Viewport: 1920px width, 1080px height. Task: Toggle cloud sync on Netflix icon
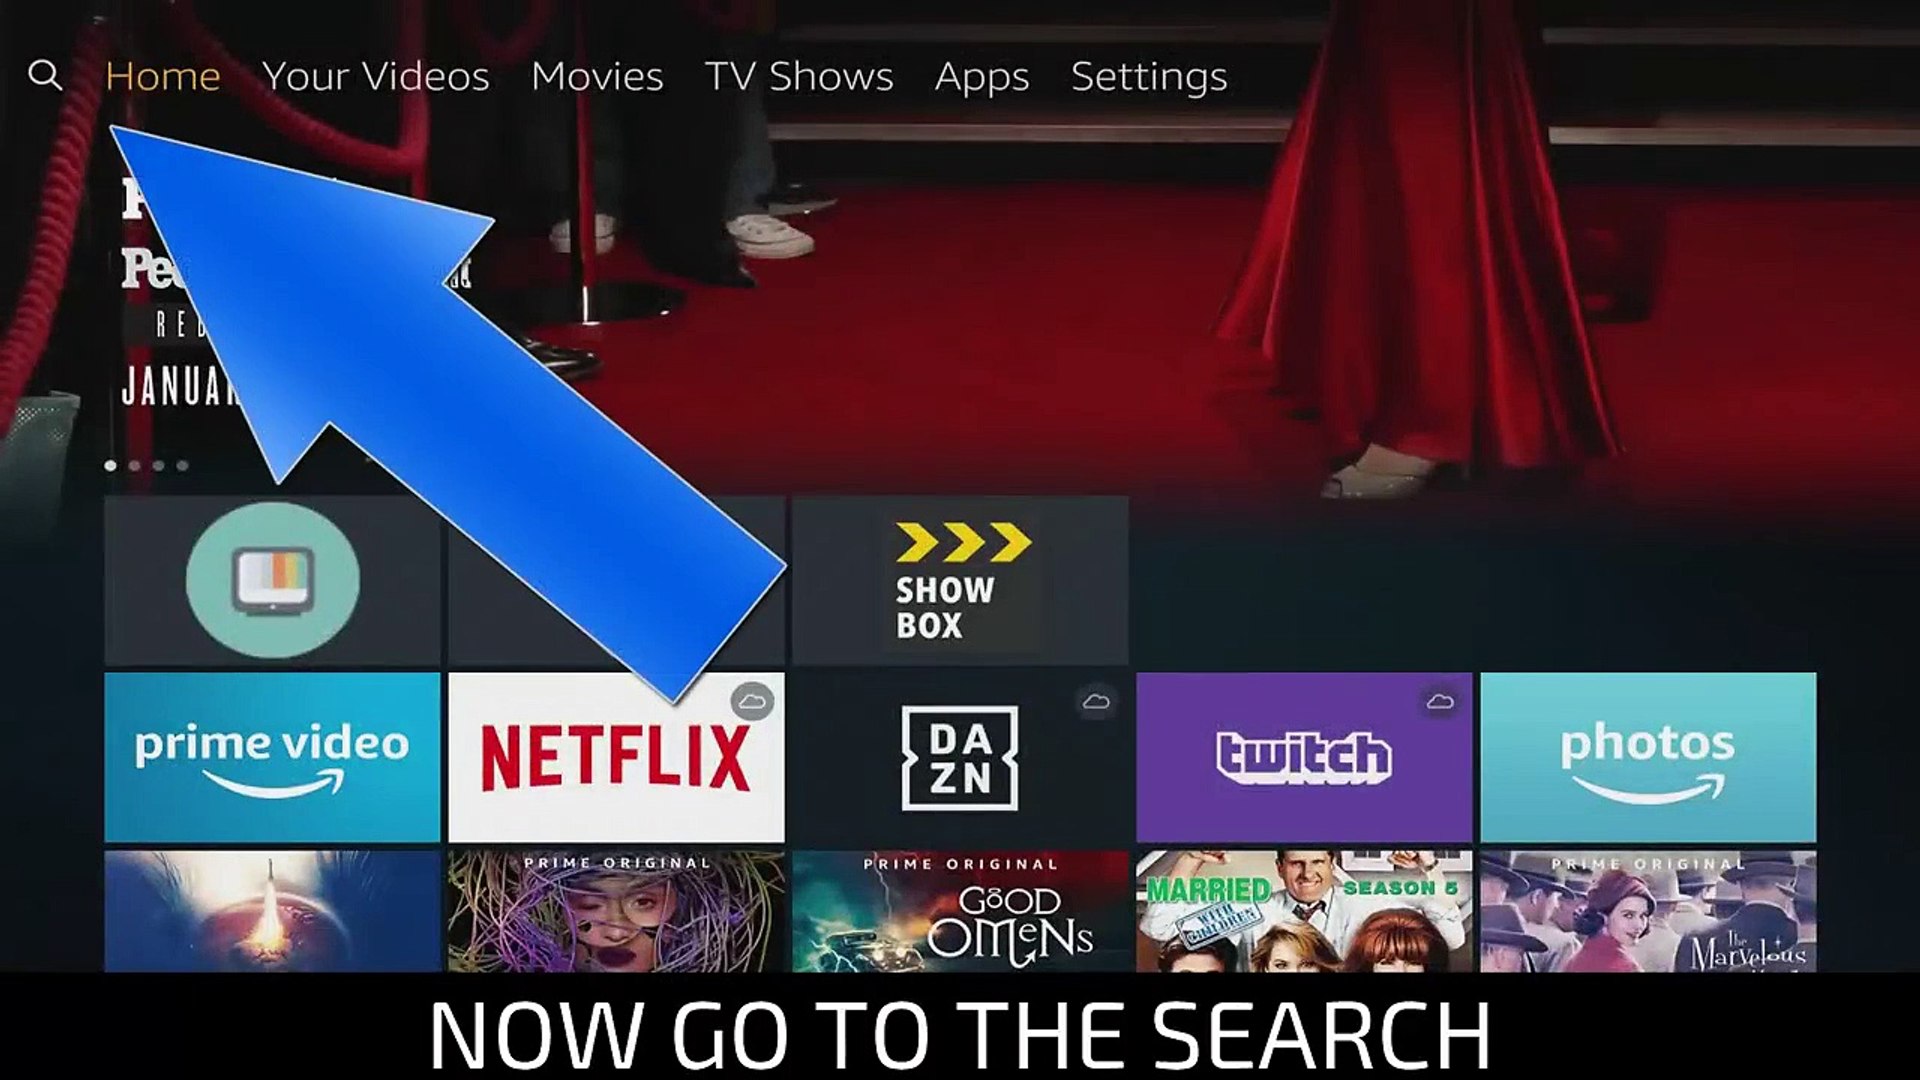point(753,699)
